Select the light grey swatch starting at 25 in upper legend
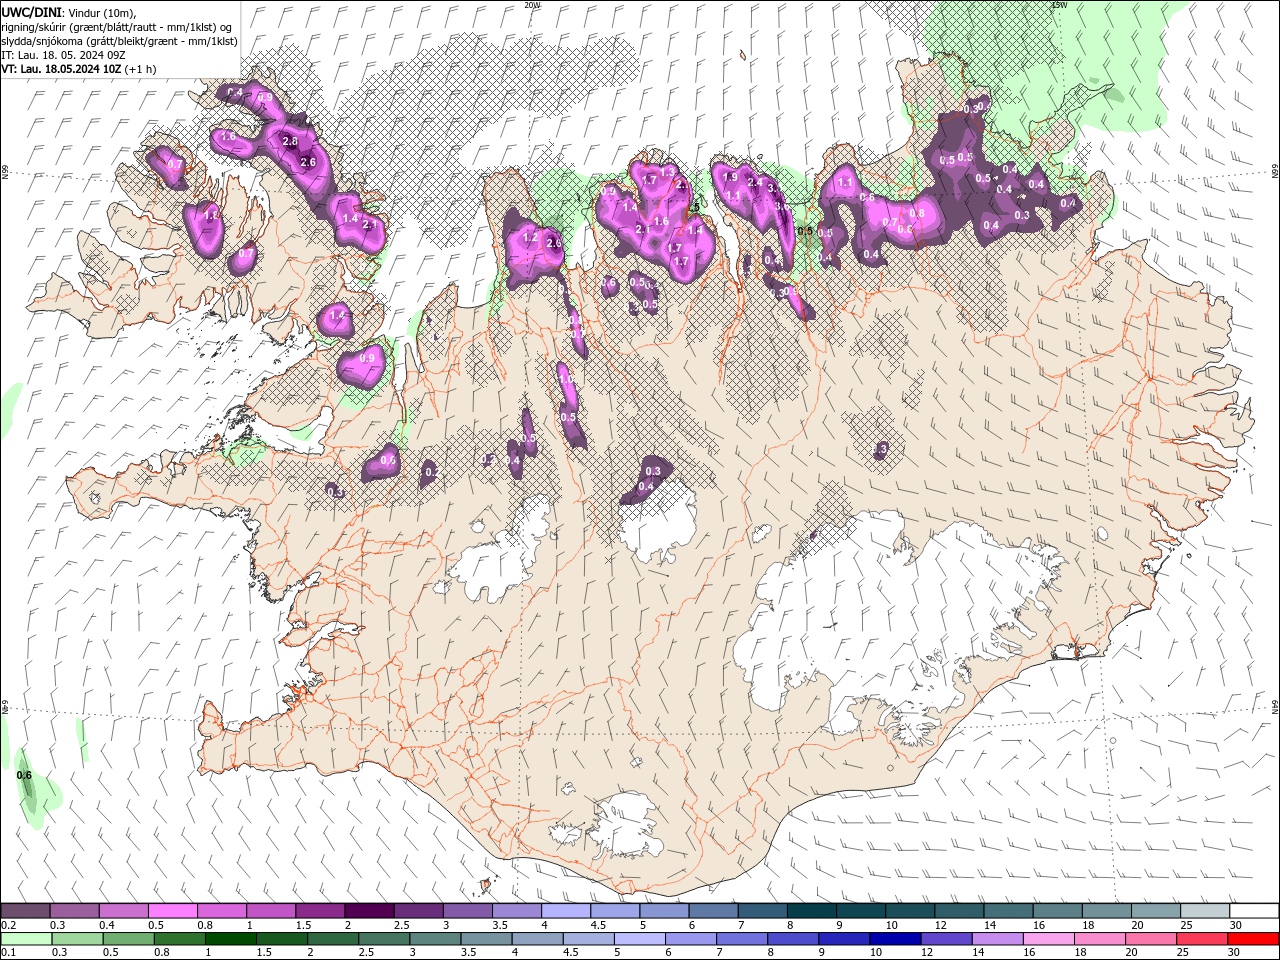1280x960 pixels. coord(1205,911)
